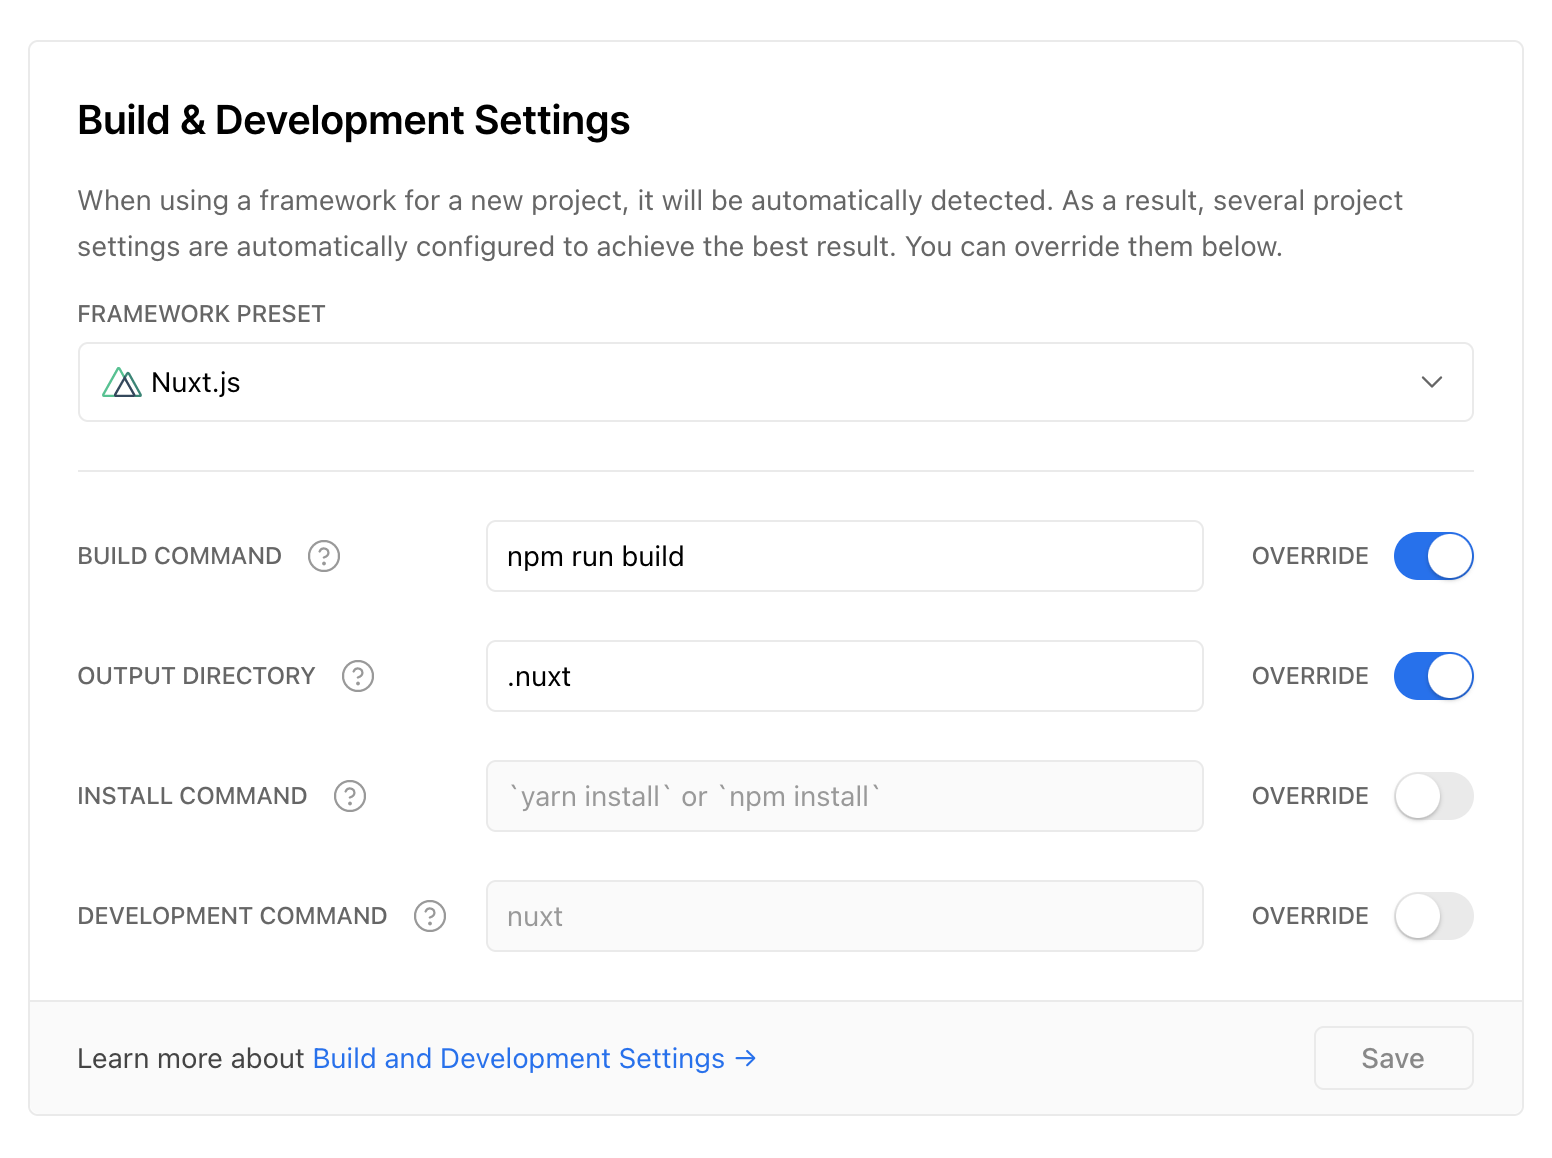This screenshot has width=1552, height=1158.
Task: Click the Save button
Action: pos(1393,1058)
